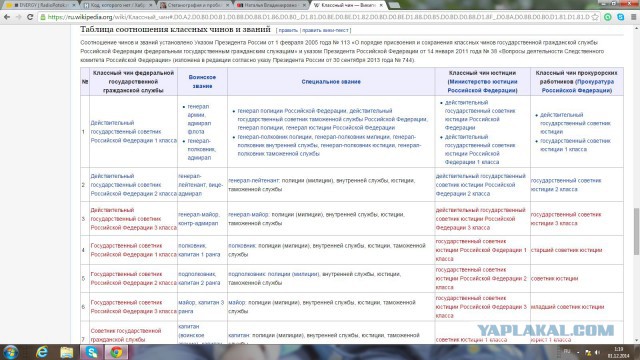
Task: Reload the Wikipedia page
Action: 30,17
